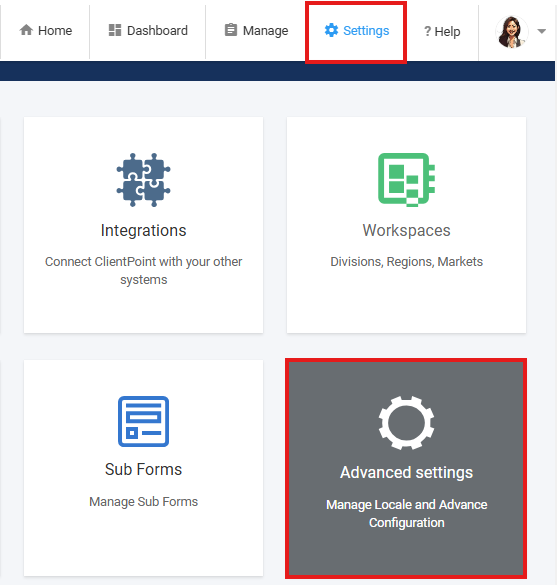The height and width of the screenshot is (585, 557).
Task: Open the ? Help link
Action: tap(442, 32)
